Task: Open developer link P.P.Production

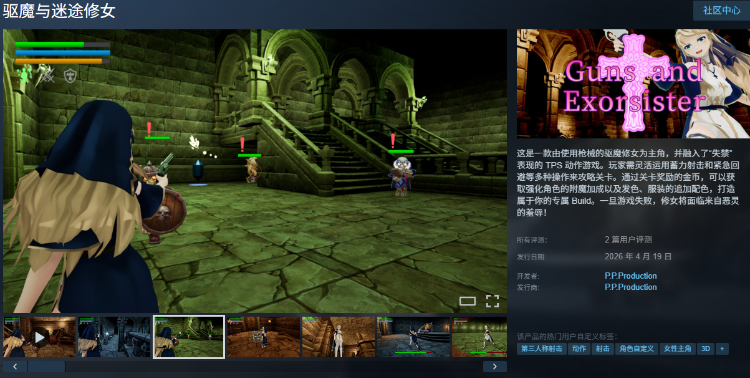Action: 630,276
